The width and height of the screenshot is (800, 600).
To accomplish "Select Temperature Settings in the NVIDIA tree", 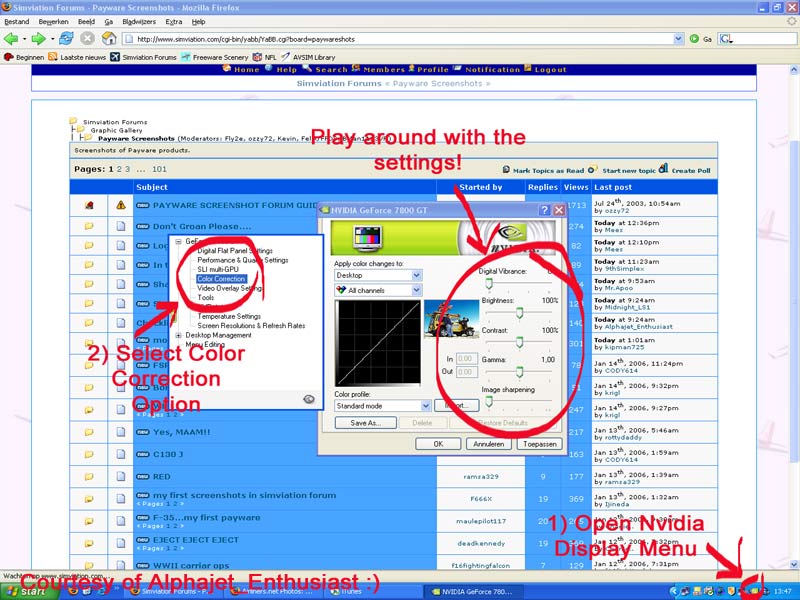I will point(229,316).
